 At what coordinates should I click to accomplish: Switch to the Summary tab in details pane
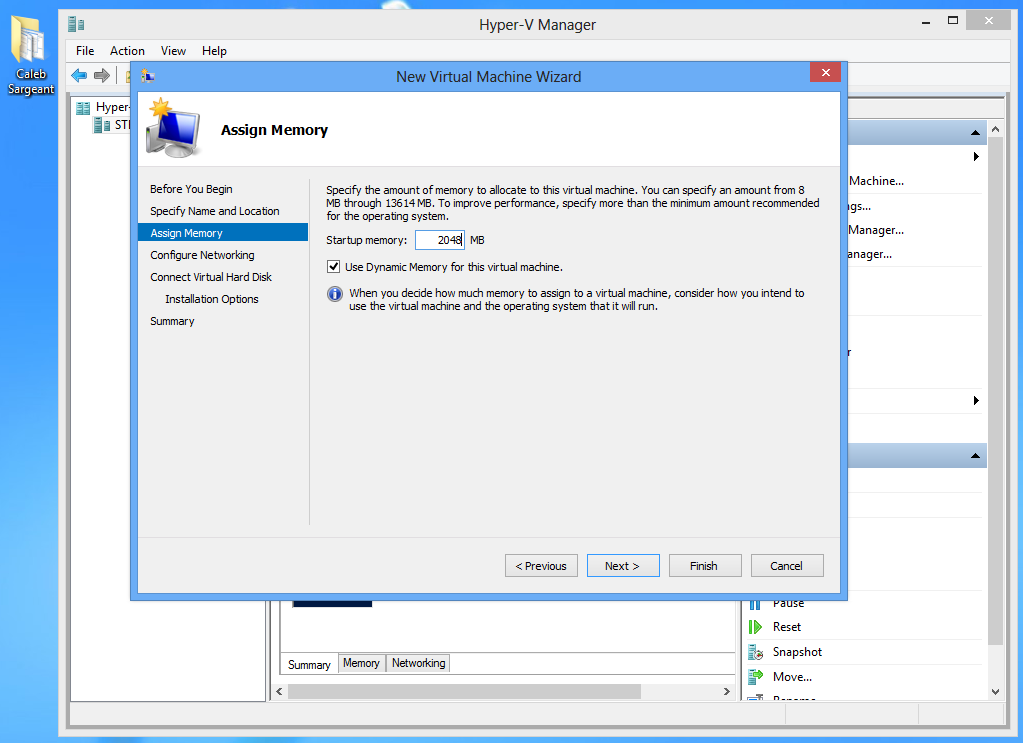click(x=309, y=665)
